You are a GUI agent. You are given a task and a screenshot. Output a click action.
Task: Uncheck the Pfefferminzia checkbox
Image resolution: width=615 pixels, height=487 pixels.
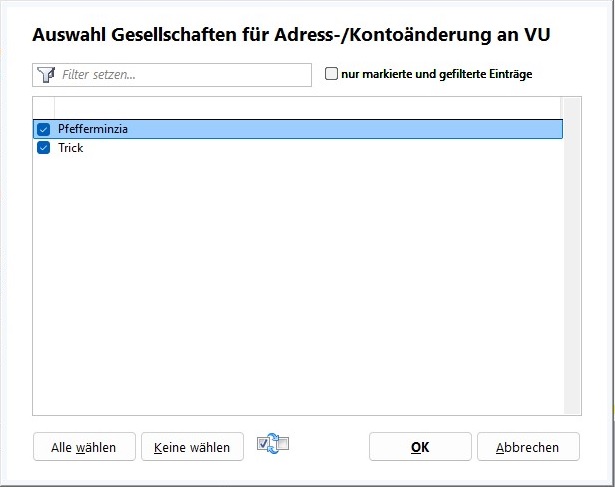43,129
